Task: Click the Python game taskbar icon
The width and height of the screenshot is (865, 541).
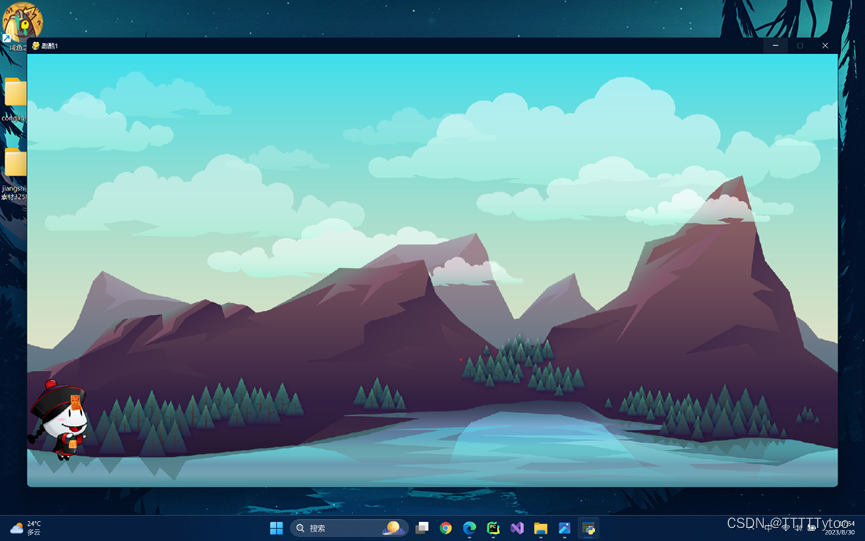Action: pyautogui.click(x=589, y=528)
